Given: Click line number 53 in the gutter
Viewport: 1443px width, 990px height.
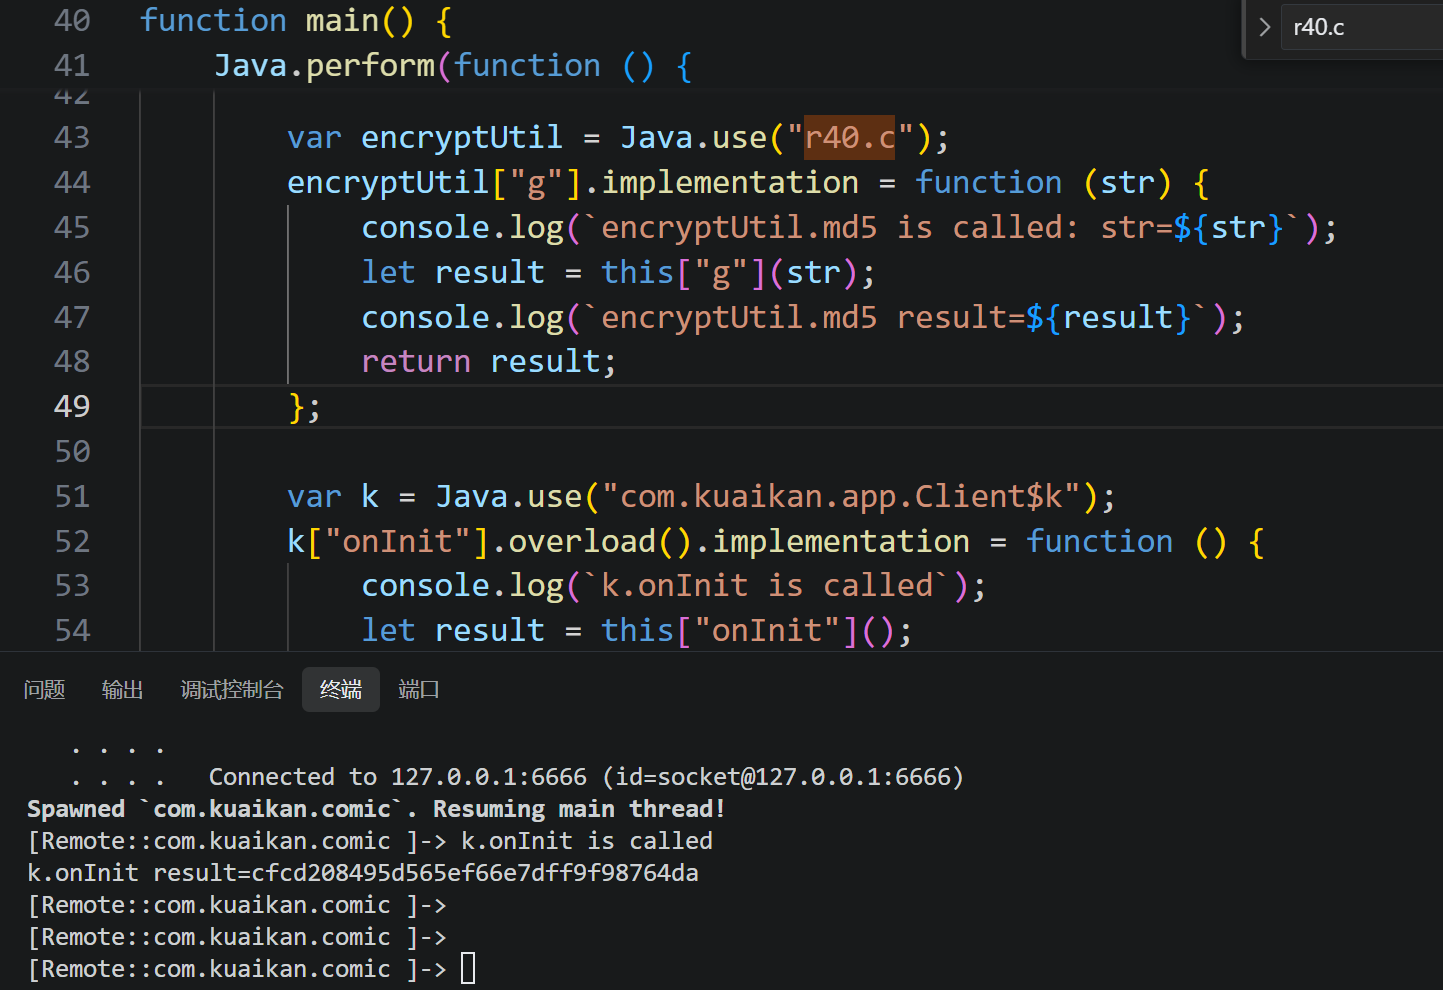Looking at the screenshot, I should (72, 586).
